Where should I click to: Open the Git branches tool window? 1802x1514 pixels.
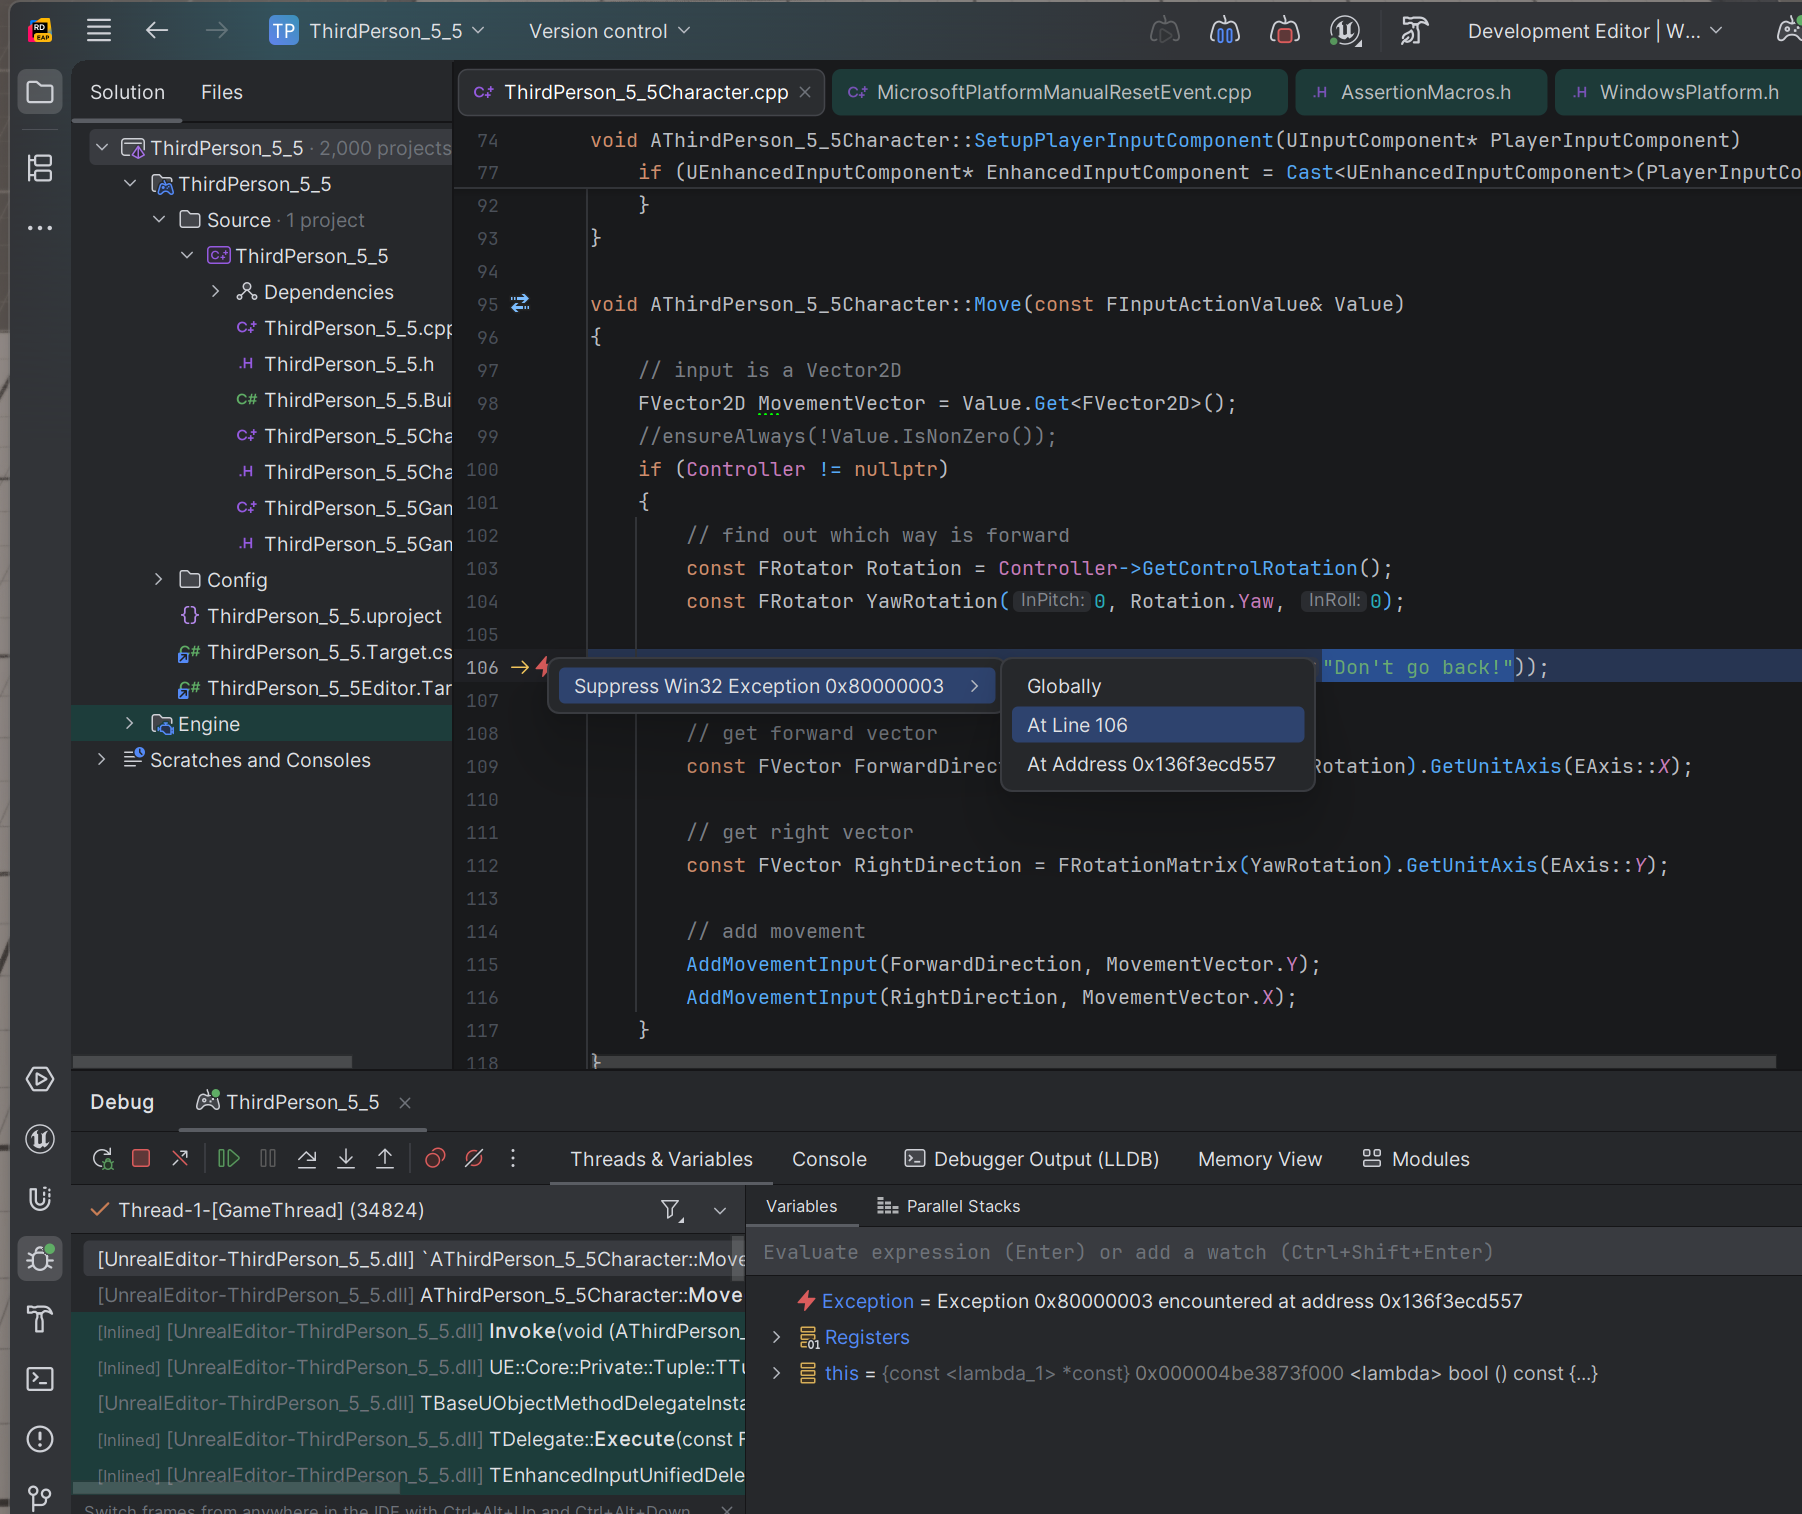coord(40,1497)
